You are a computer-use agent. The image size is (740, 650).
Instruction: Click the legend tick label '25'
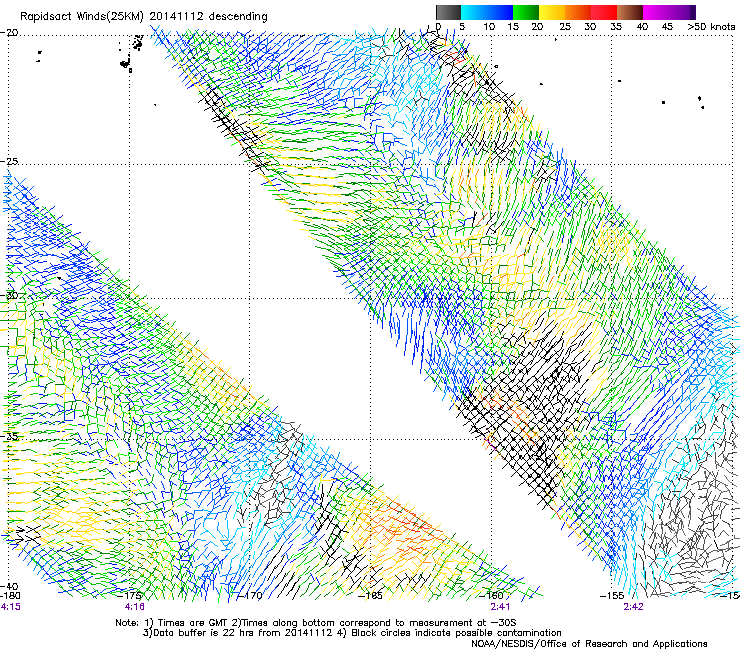coord(565,27)
